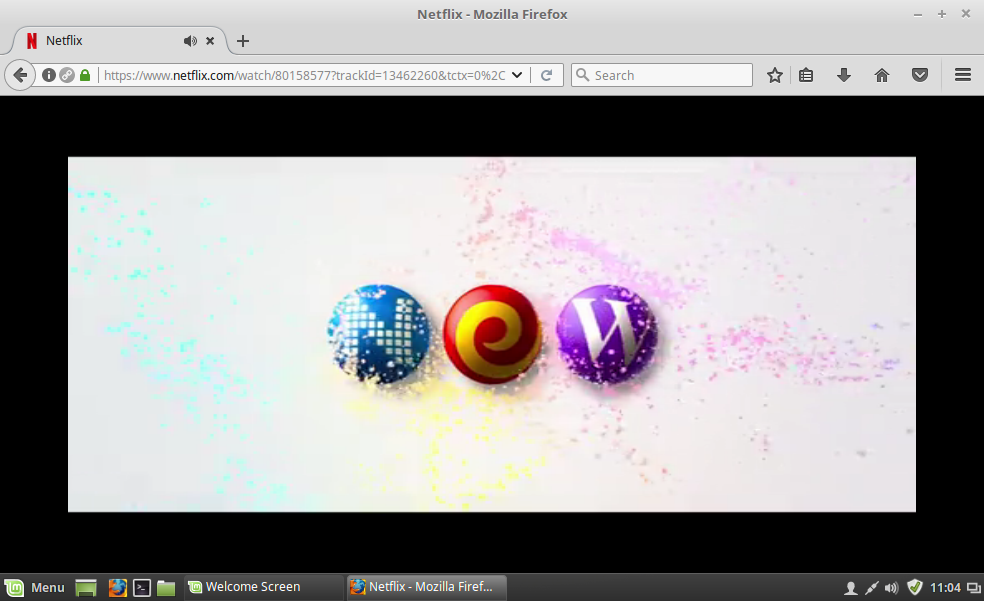Show desktop icon in taskbar
Image resolution: width=984 pixels, height=601 pixels.
click(x=86, y=588)
